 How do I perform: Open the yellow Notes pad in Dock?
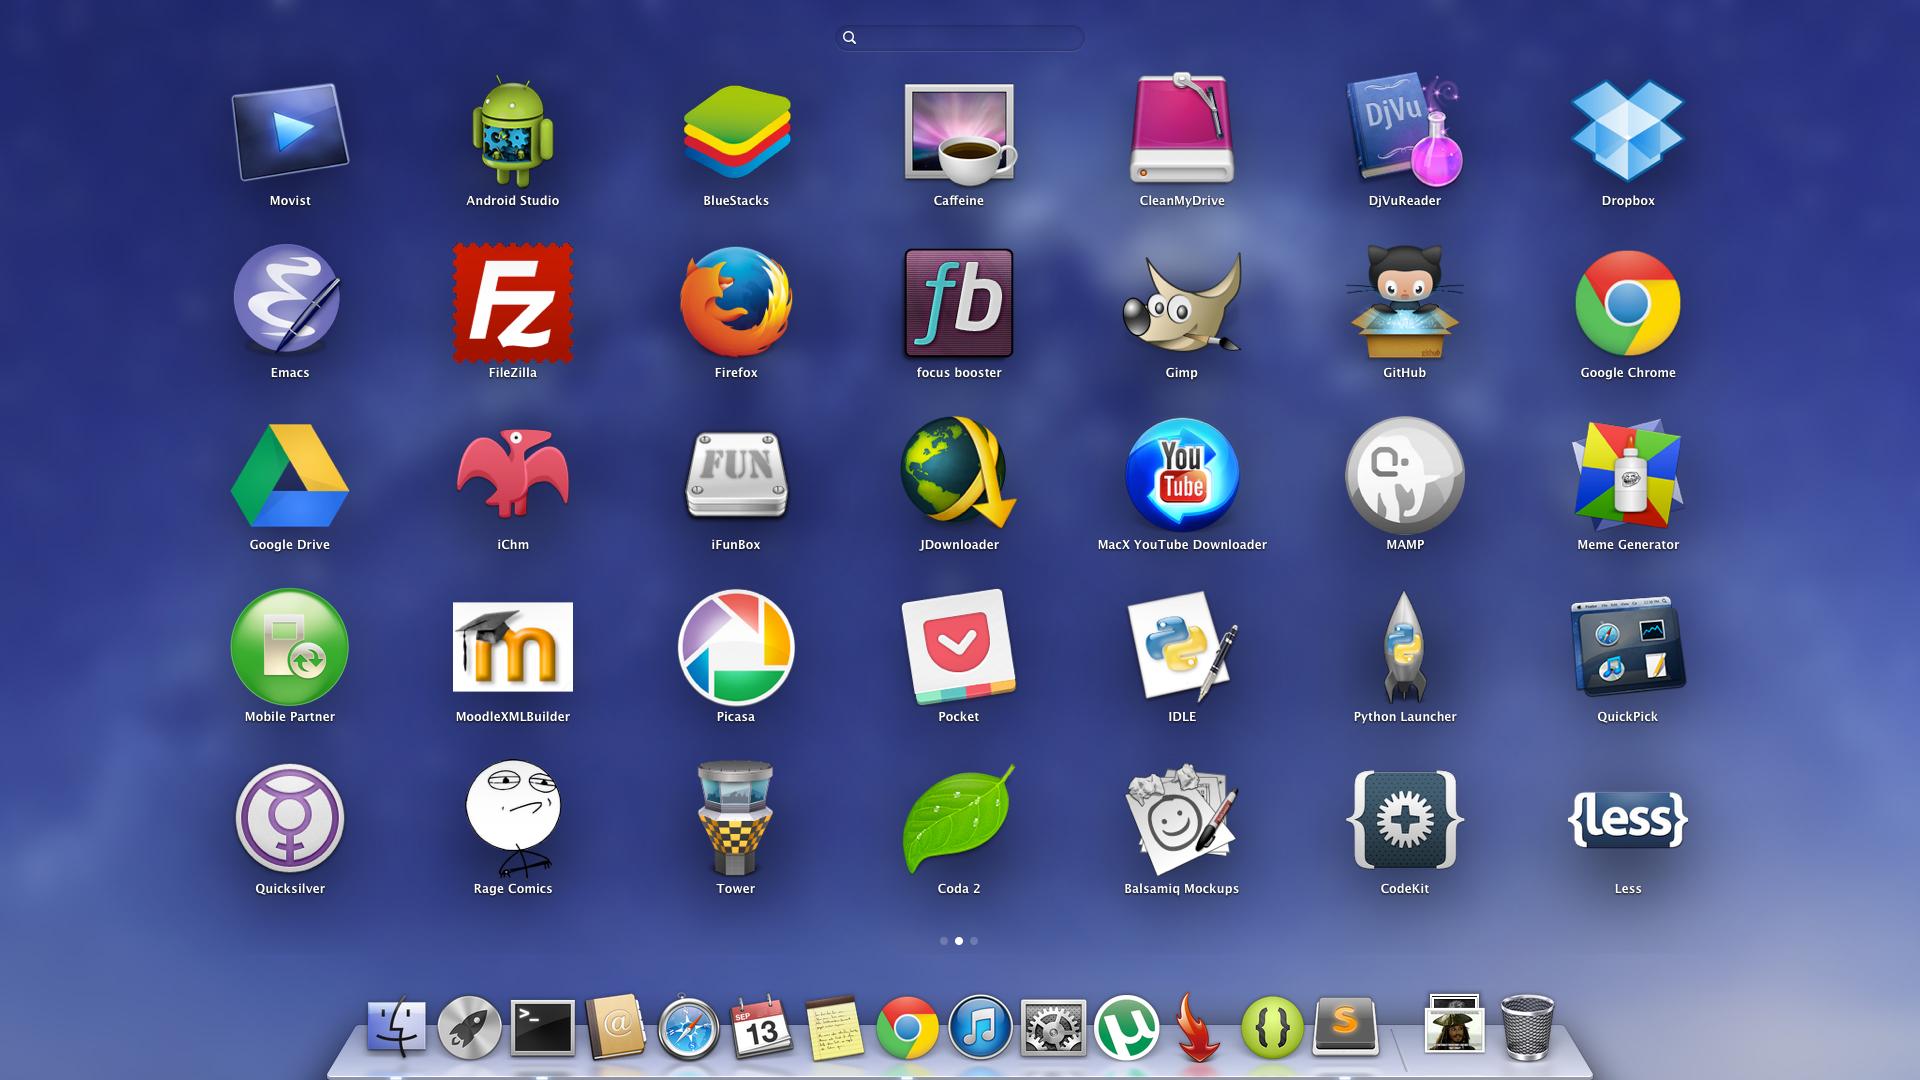coord(834,1028)
